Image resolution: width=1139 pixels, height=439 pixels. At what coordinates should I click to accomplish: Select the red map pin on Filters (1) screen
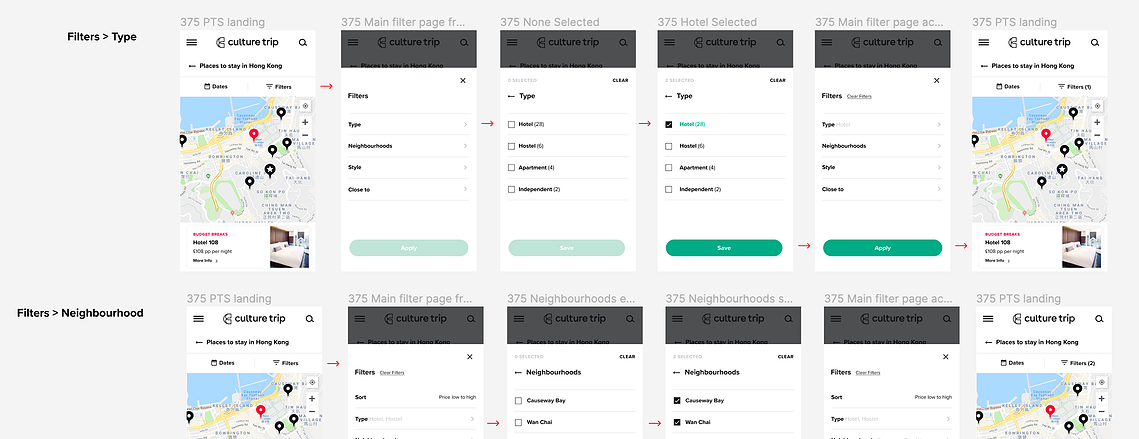(1045, 134)
